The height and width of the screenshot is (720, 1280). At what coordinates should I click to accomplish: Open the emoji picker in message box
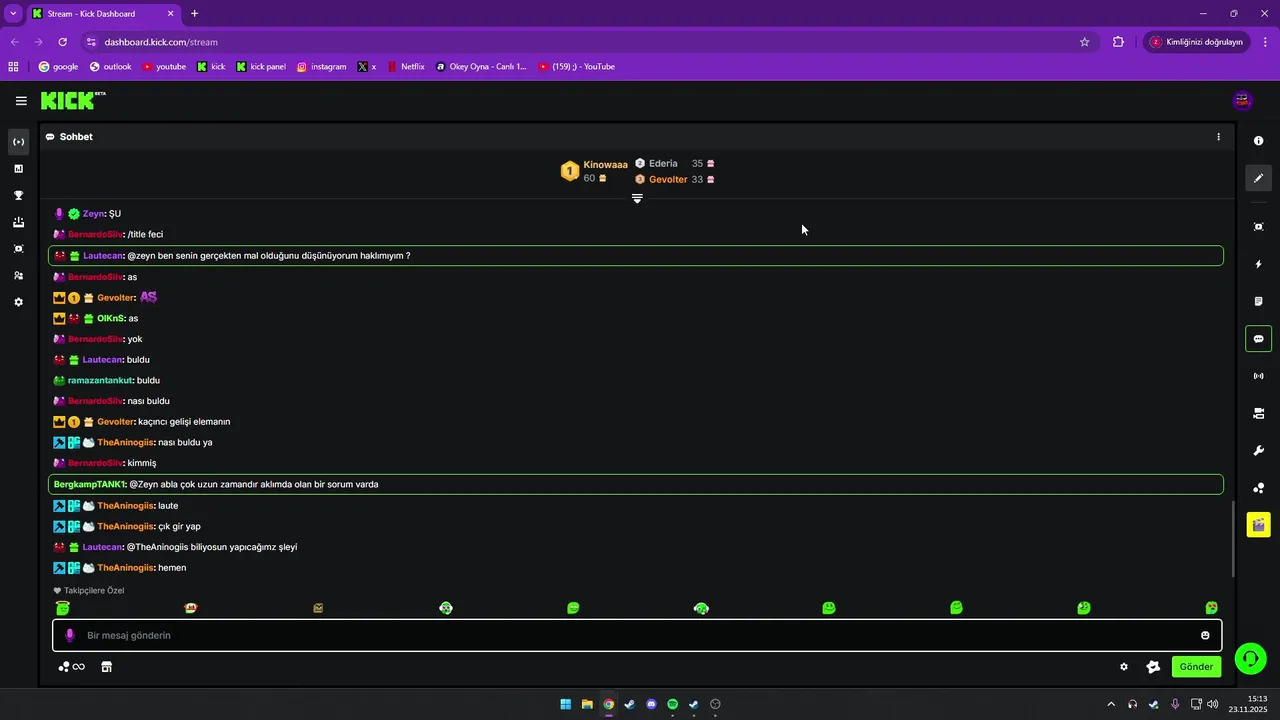[1205, 635]
